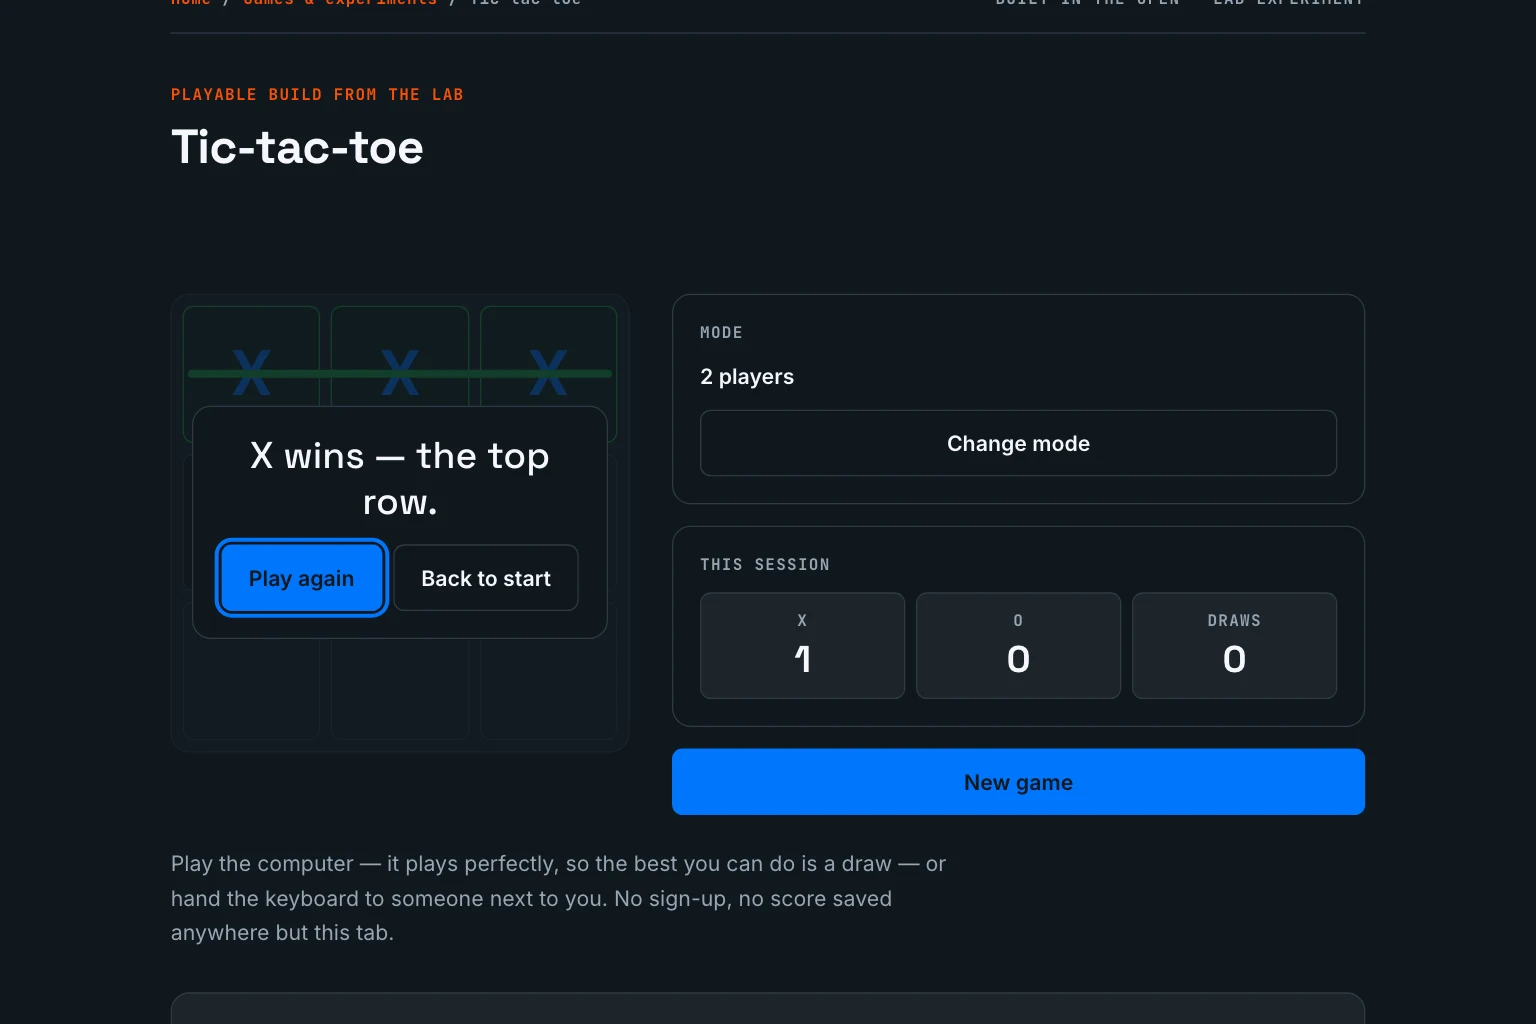
Task: Open the Change mode option
Action: pos(1018,443)
